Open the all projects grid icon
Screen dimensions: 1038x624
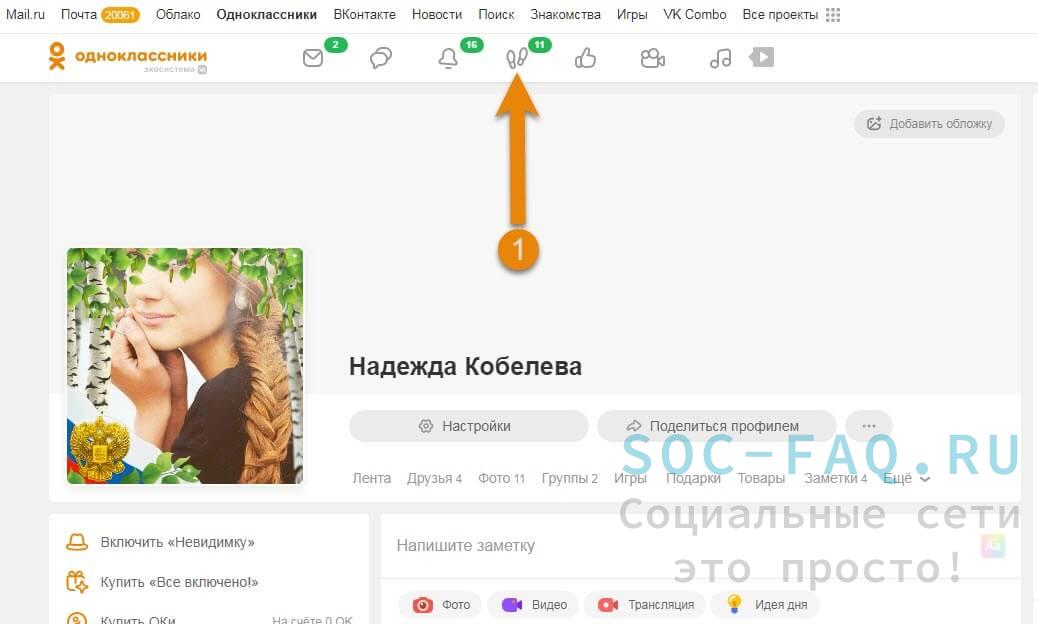pyautogui.click(x=833, y=15)
